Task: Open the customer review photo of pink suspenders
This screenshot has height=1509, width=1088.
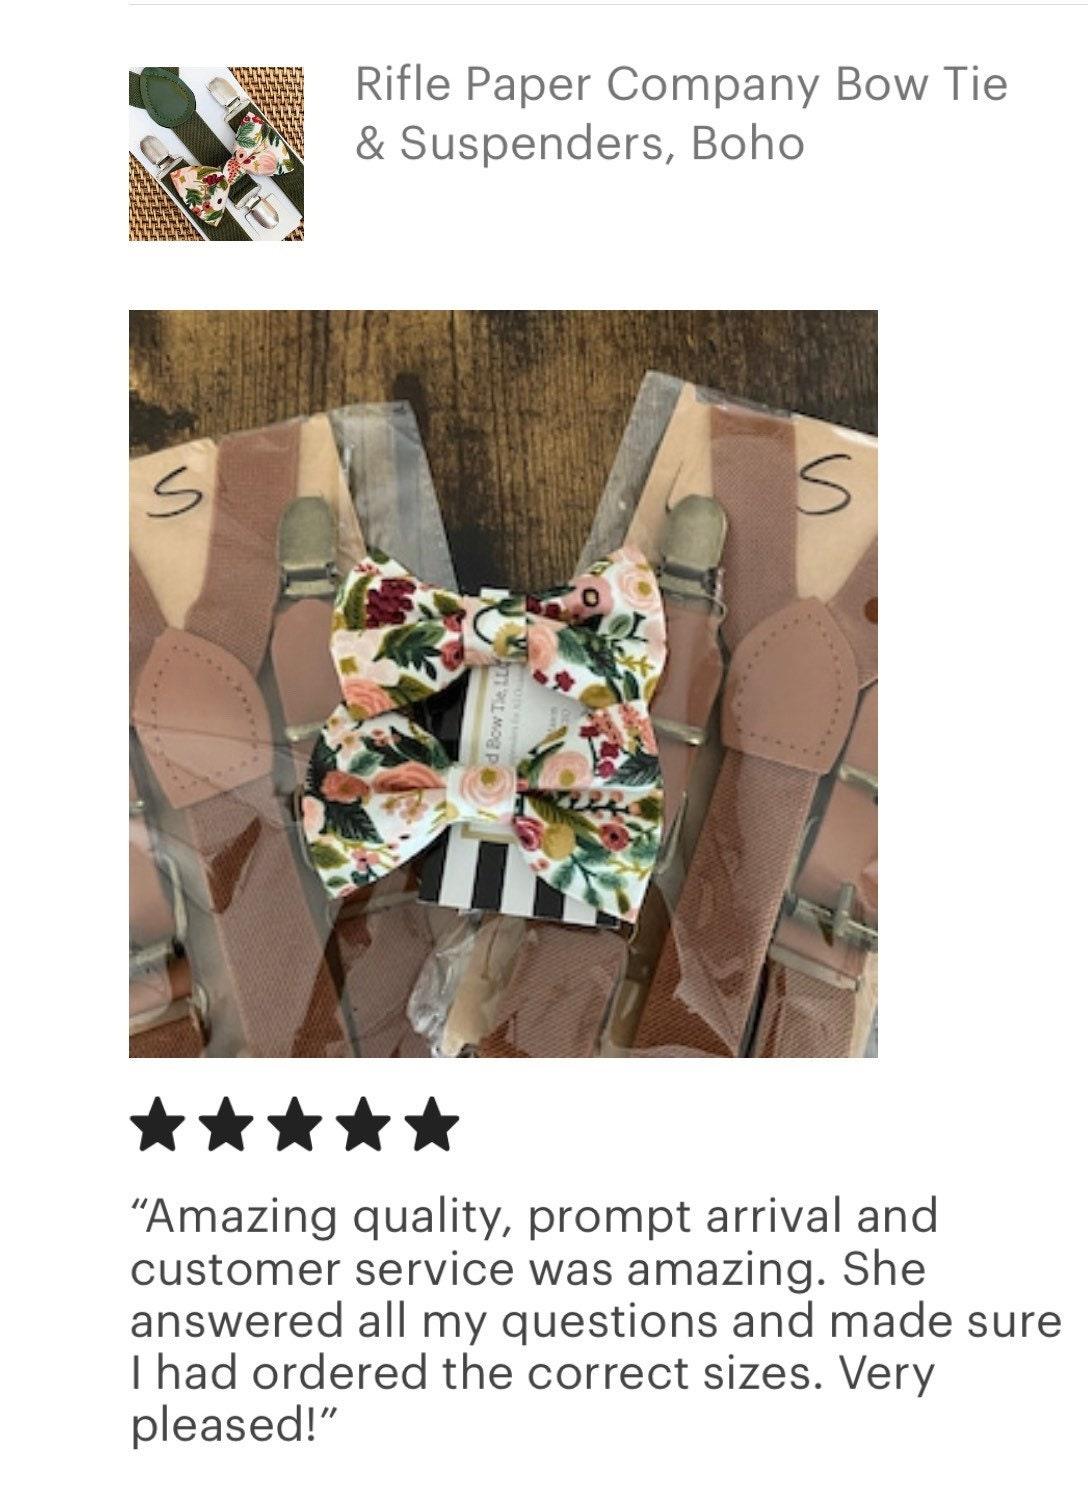Action: click(503, 683)
